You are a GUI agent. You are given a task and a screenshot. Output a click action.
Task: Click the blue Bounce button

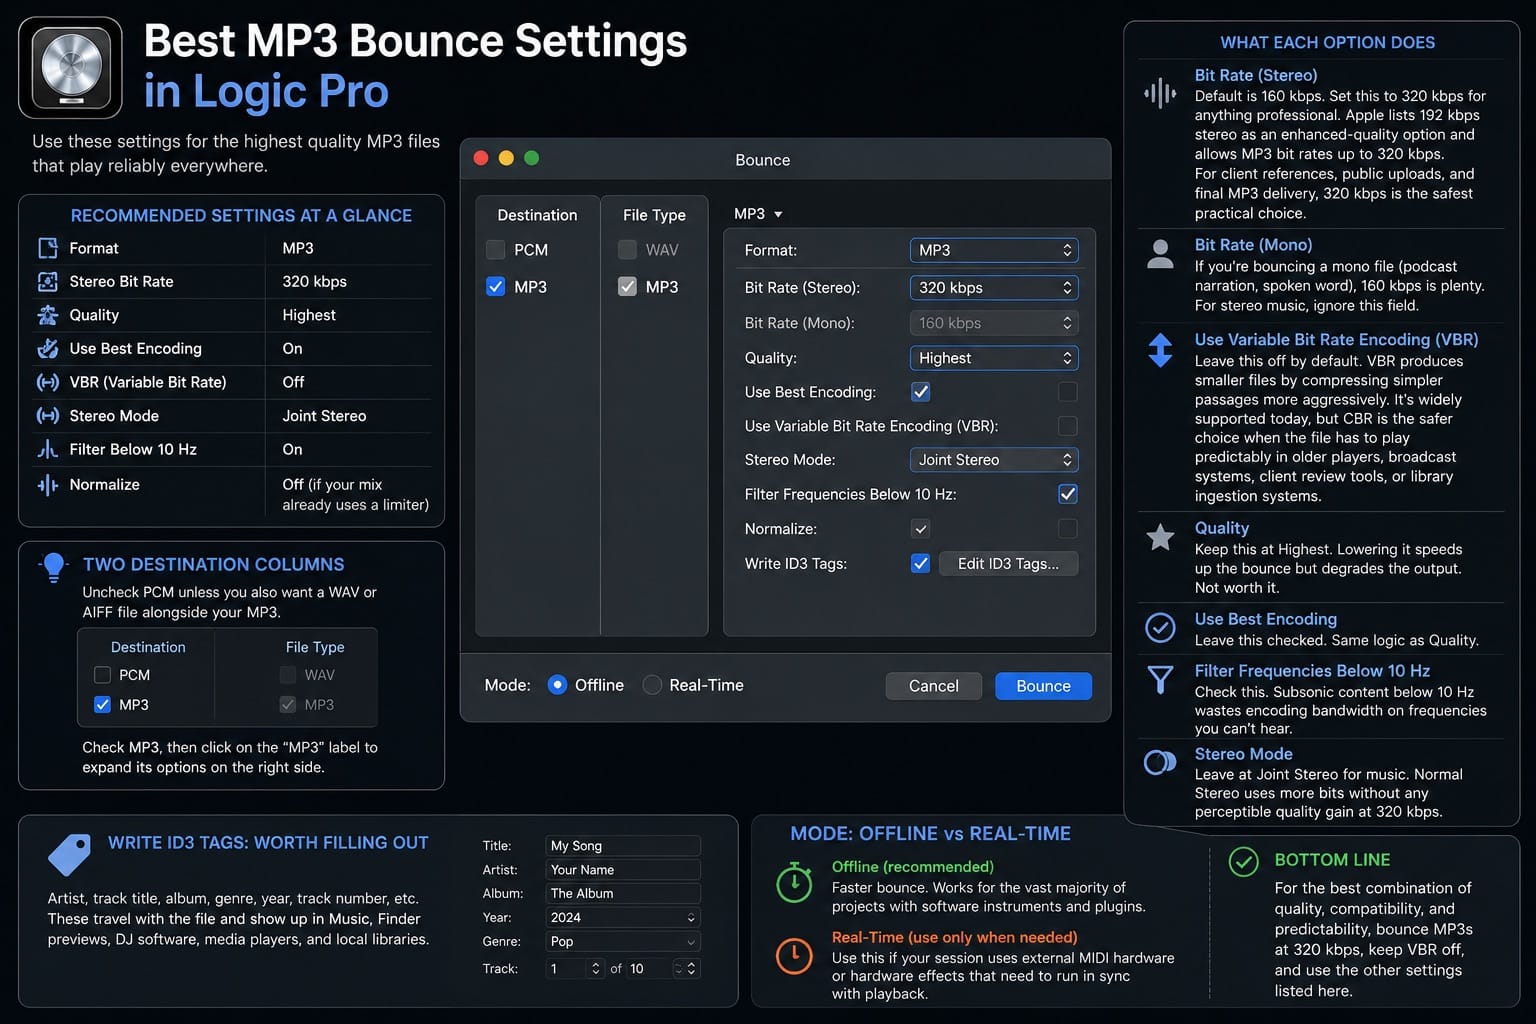click(1043, 686)
